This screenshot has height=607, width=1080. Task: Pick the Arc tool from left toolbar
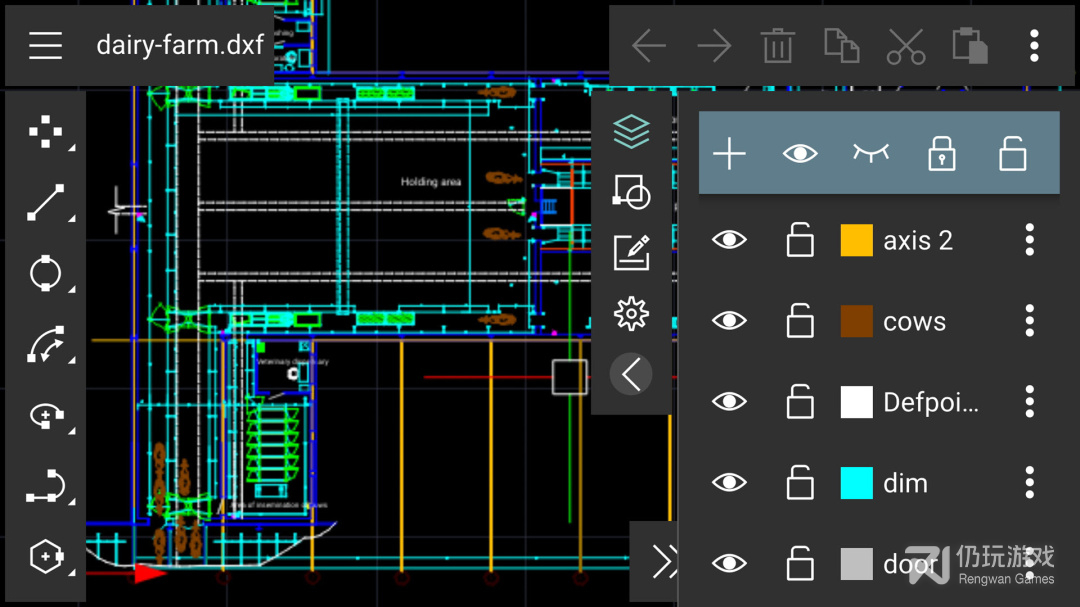tap(45, 345)
